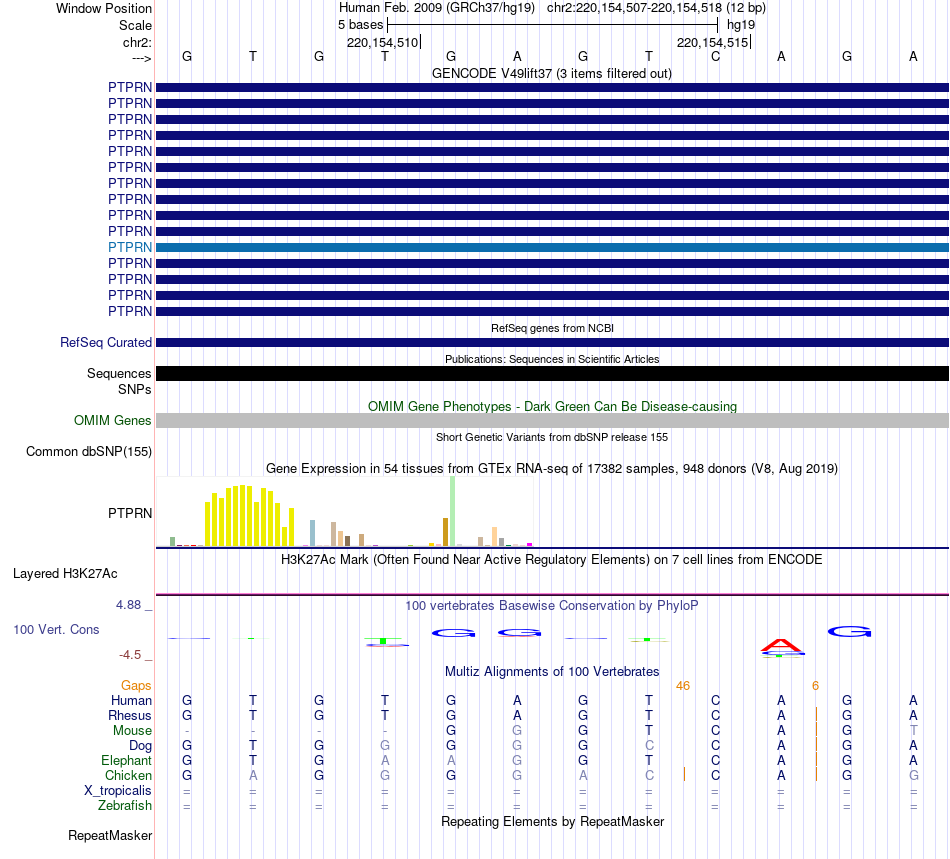Open 'Repeating Elements by RepeatMasker' title
This screenshot has width=950, height=859.
coord(552,821)
